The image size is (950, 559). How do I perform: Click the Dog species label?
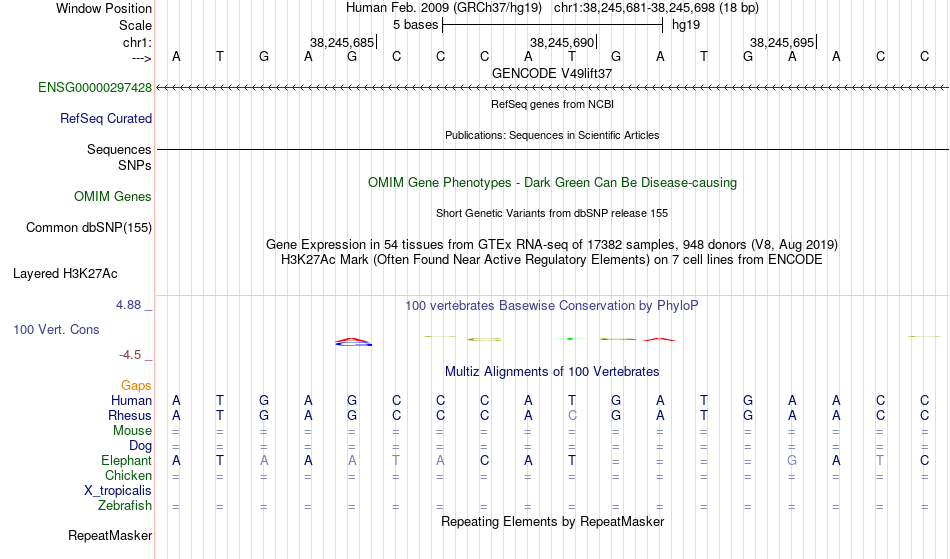pos(141,446)
